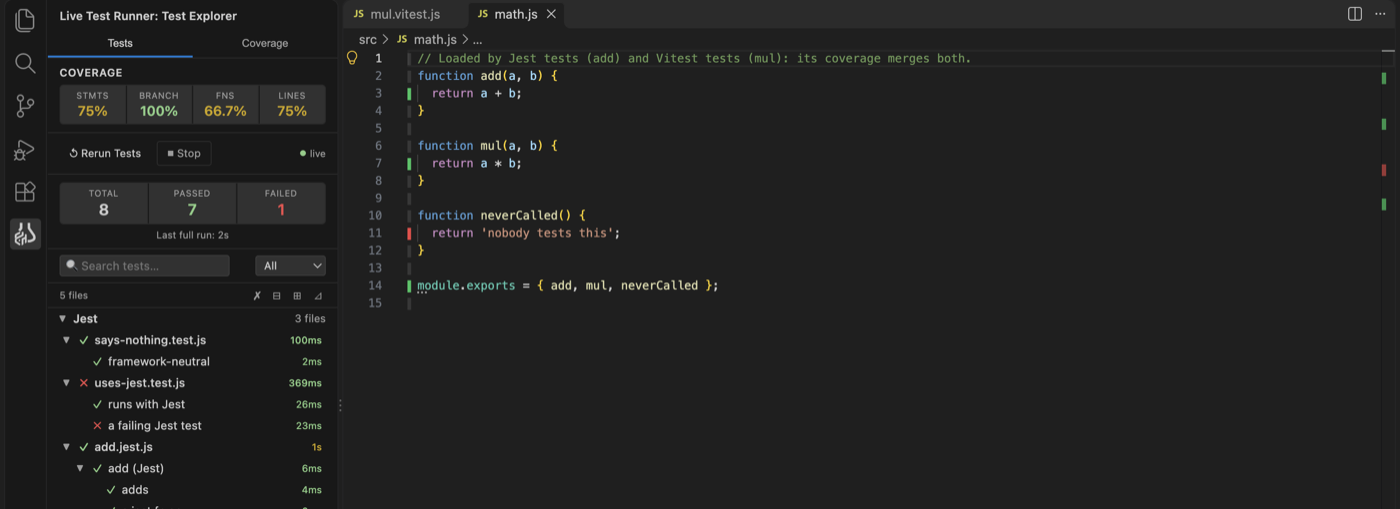Click the red uncovered gutter marker on line 11
Image resolution: width=1400 pixels, height=509 pixels.
coord(409,233)
